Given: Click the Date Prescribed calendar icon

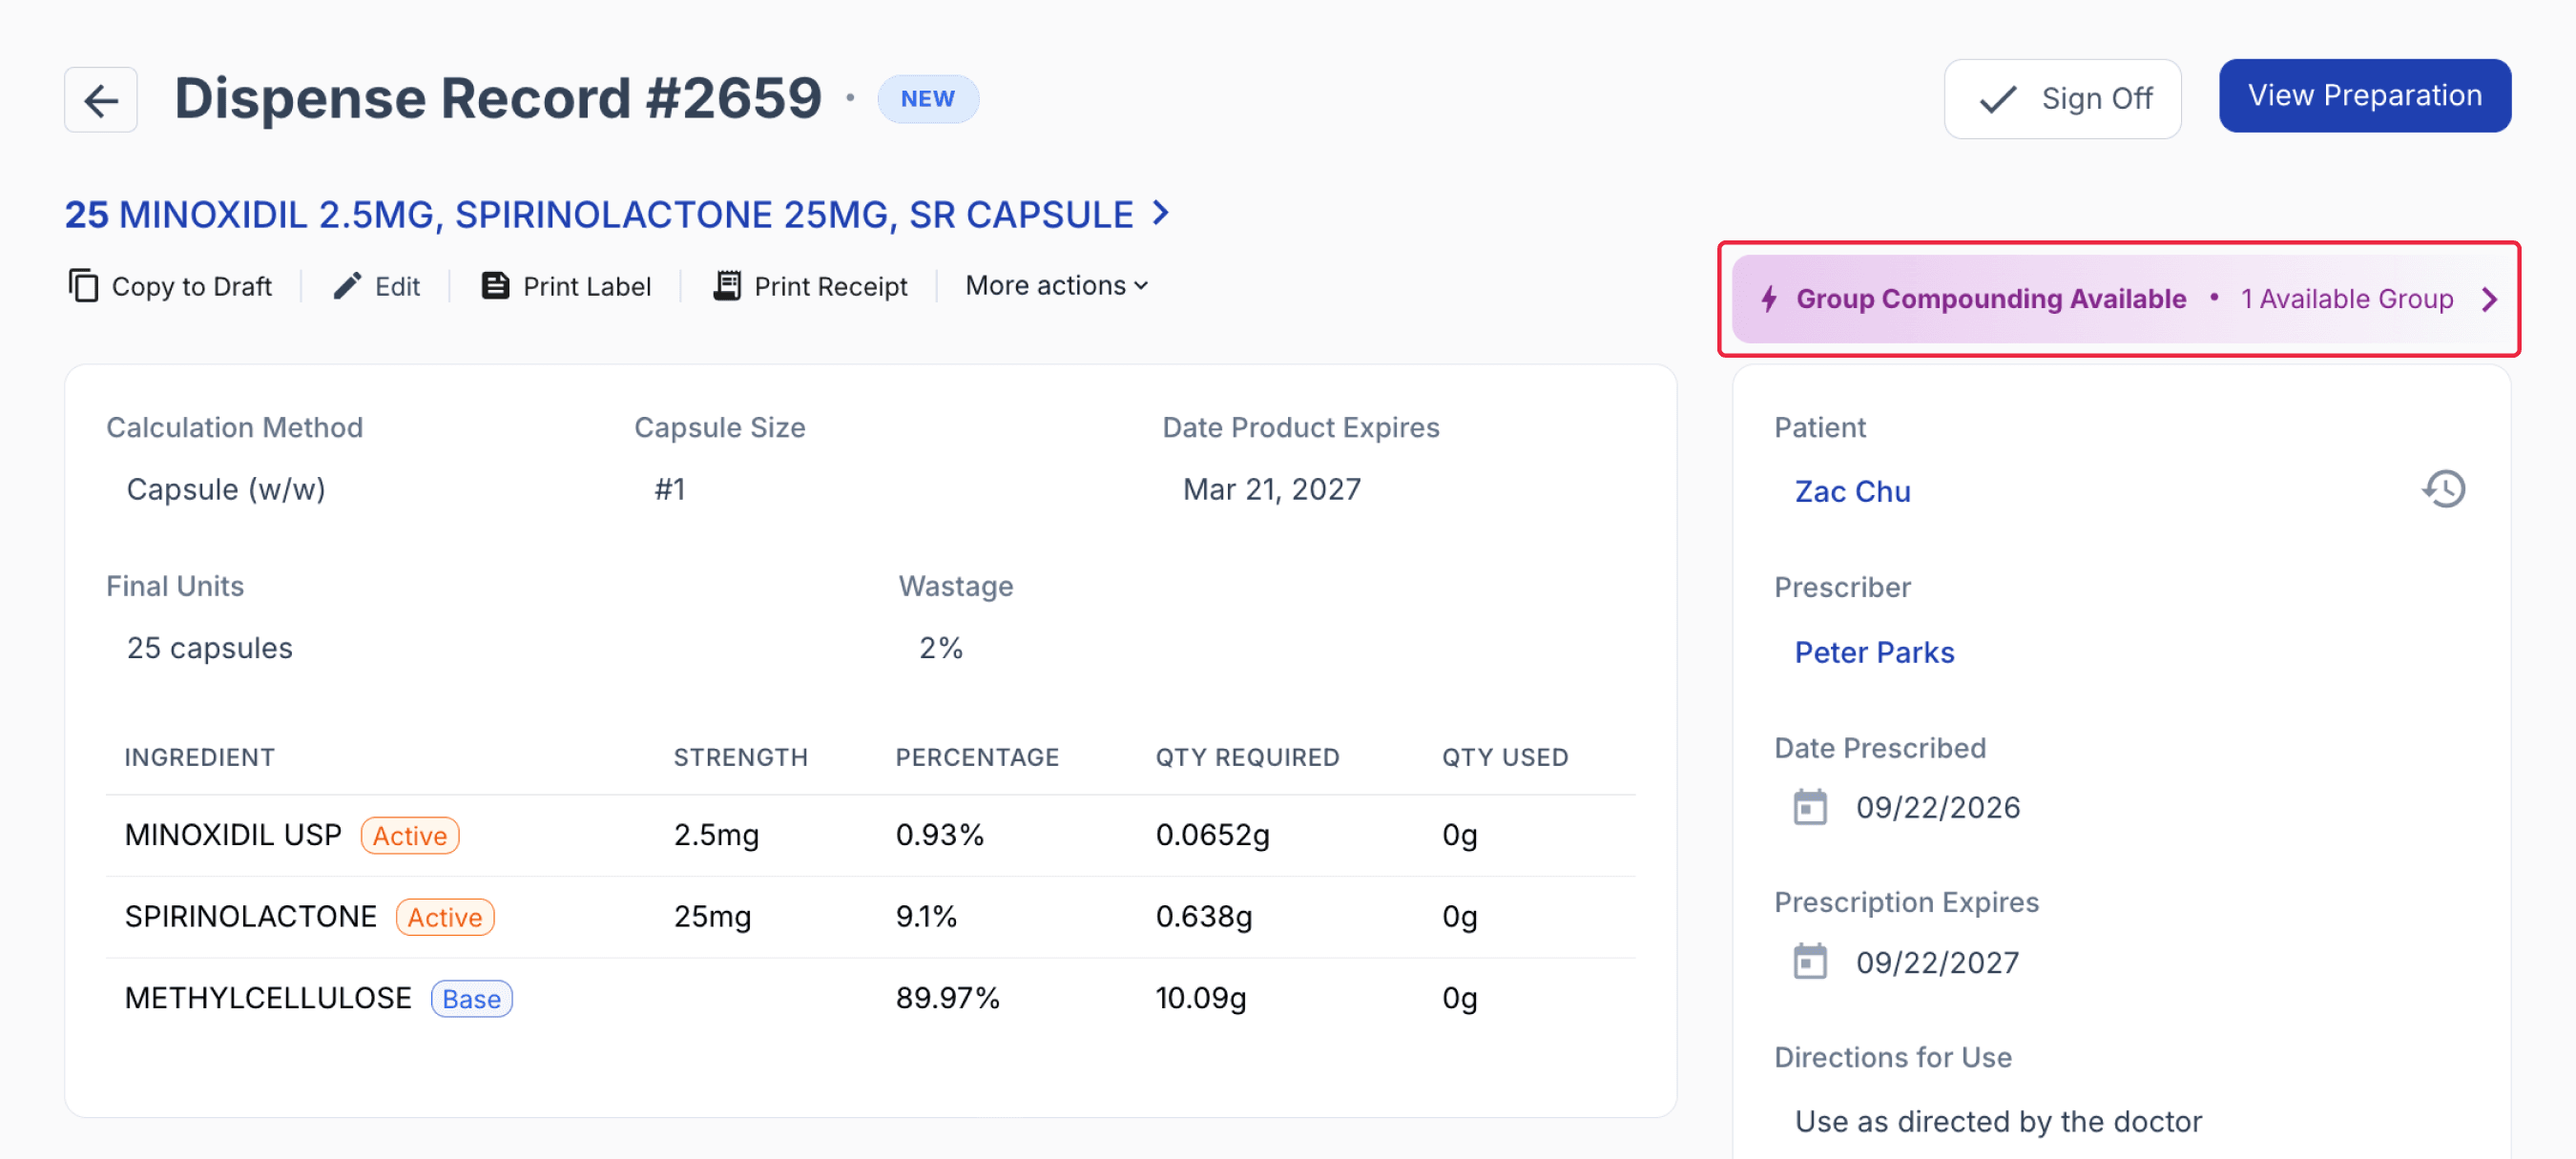Looking at the screenshot, I should (1810, 807).
